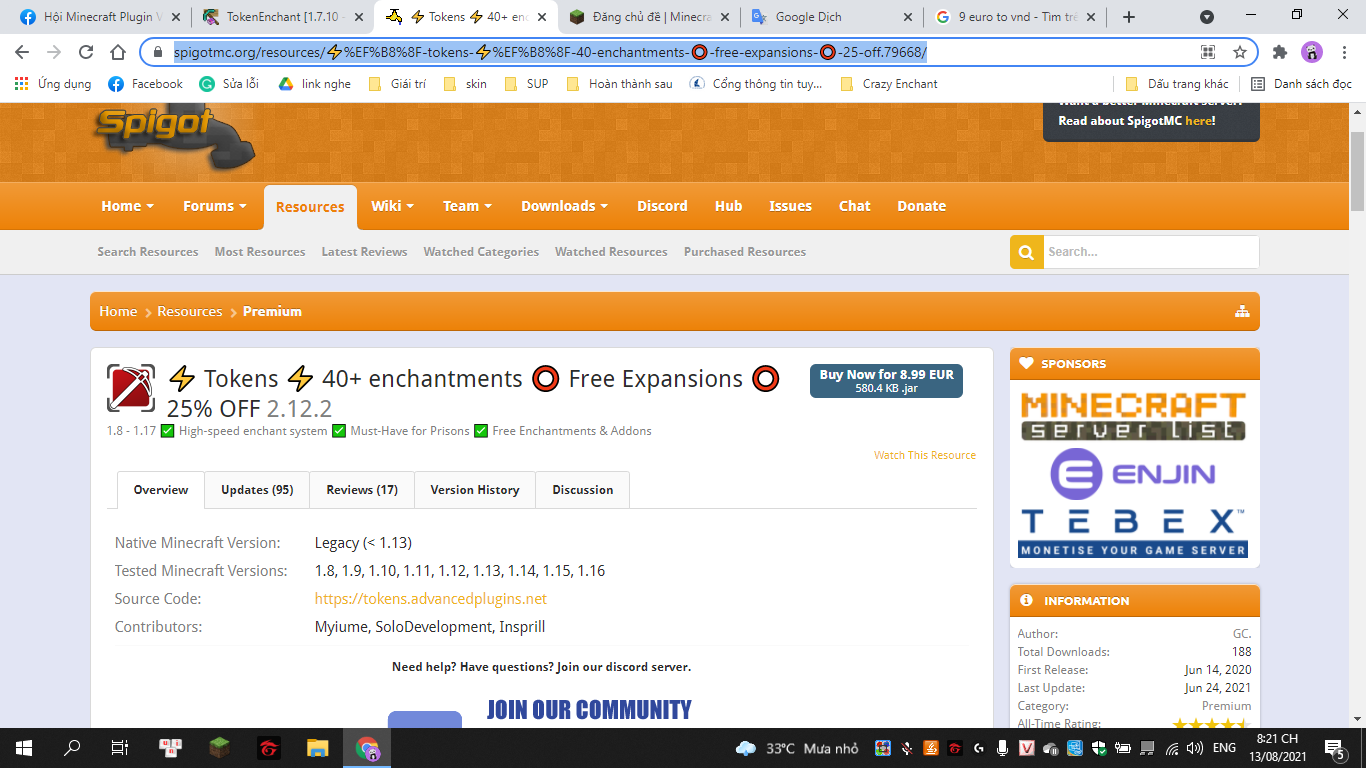Select the Overview tab
The width and height of the screenshot is (1366, 768).
point(161,490)
